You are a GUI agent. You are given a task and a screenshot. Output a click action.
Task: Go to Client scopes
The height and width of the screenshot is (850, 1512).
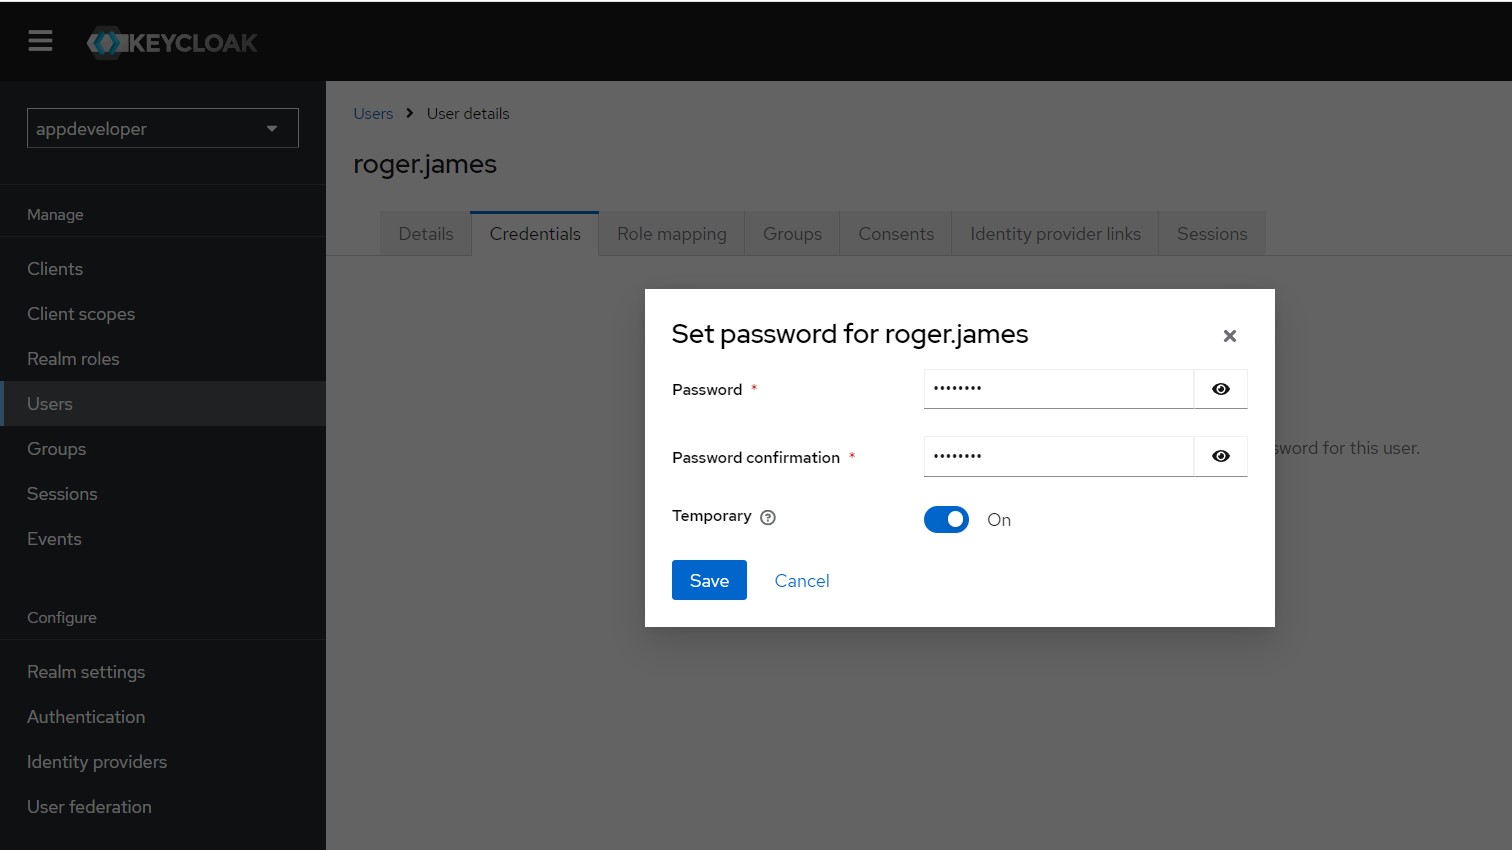tap(163, 314)
